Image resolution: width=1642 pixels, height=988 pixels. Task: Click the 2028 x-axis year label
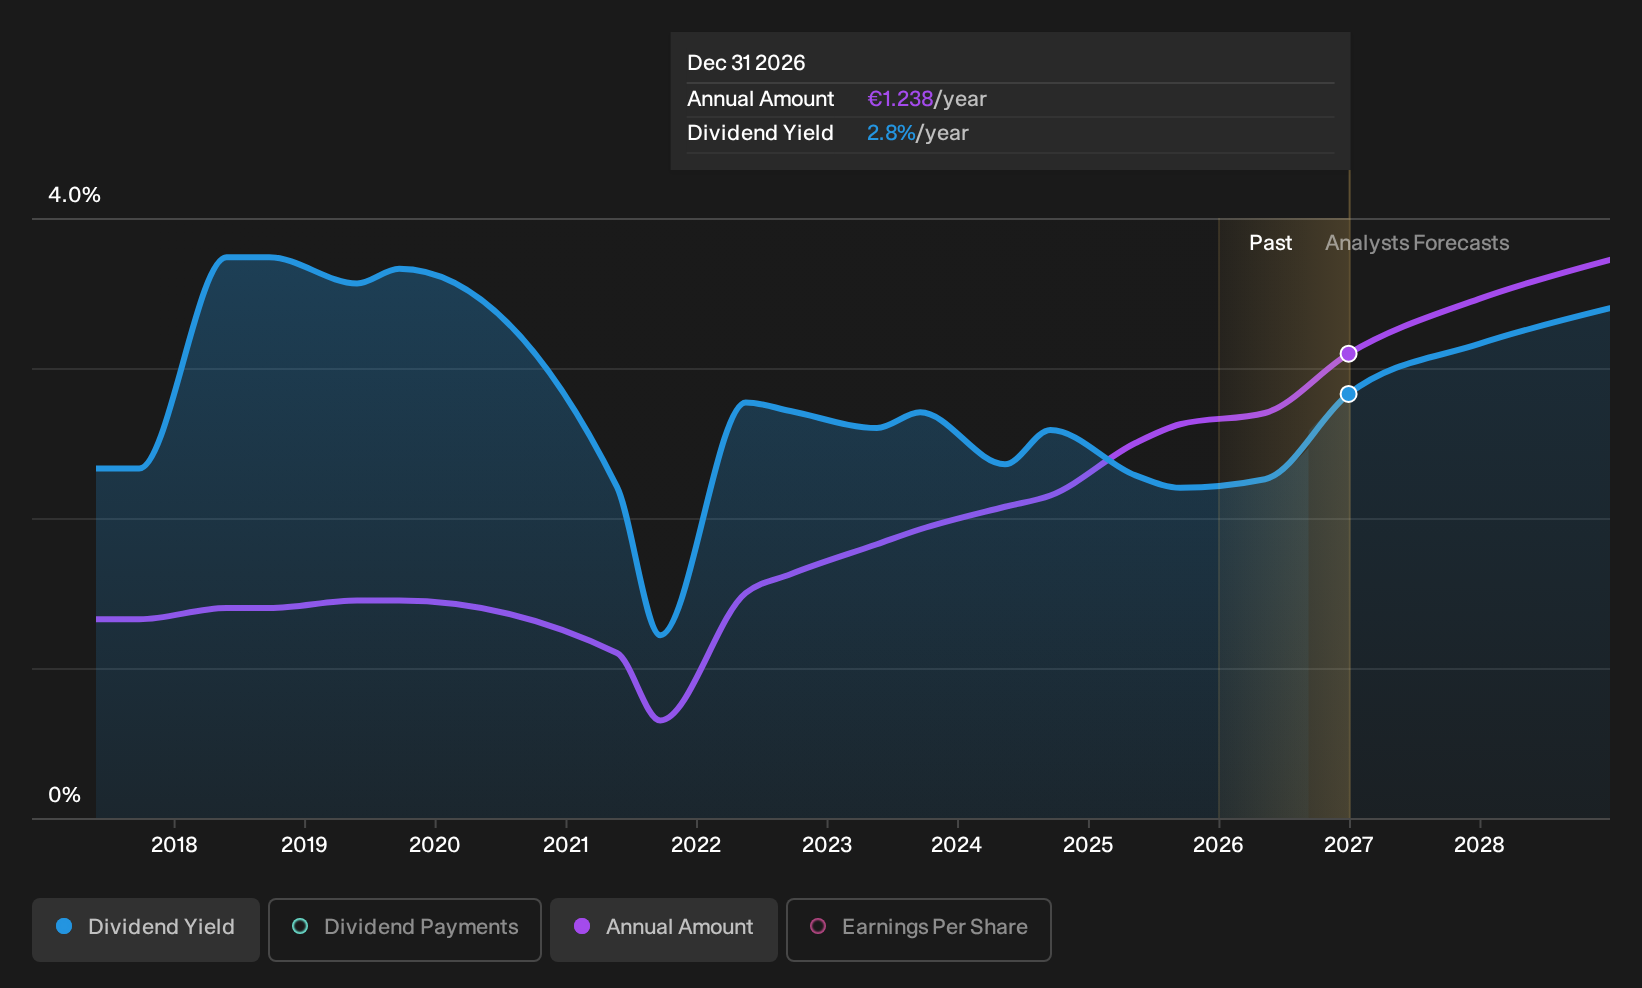pos(1479,845)
